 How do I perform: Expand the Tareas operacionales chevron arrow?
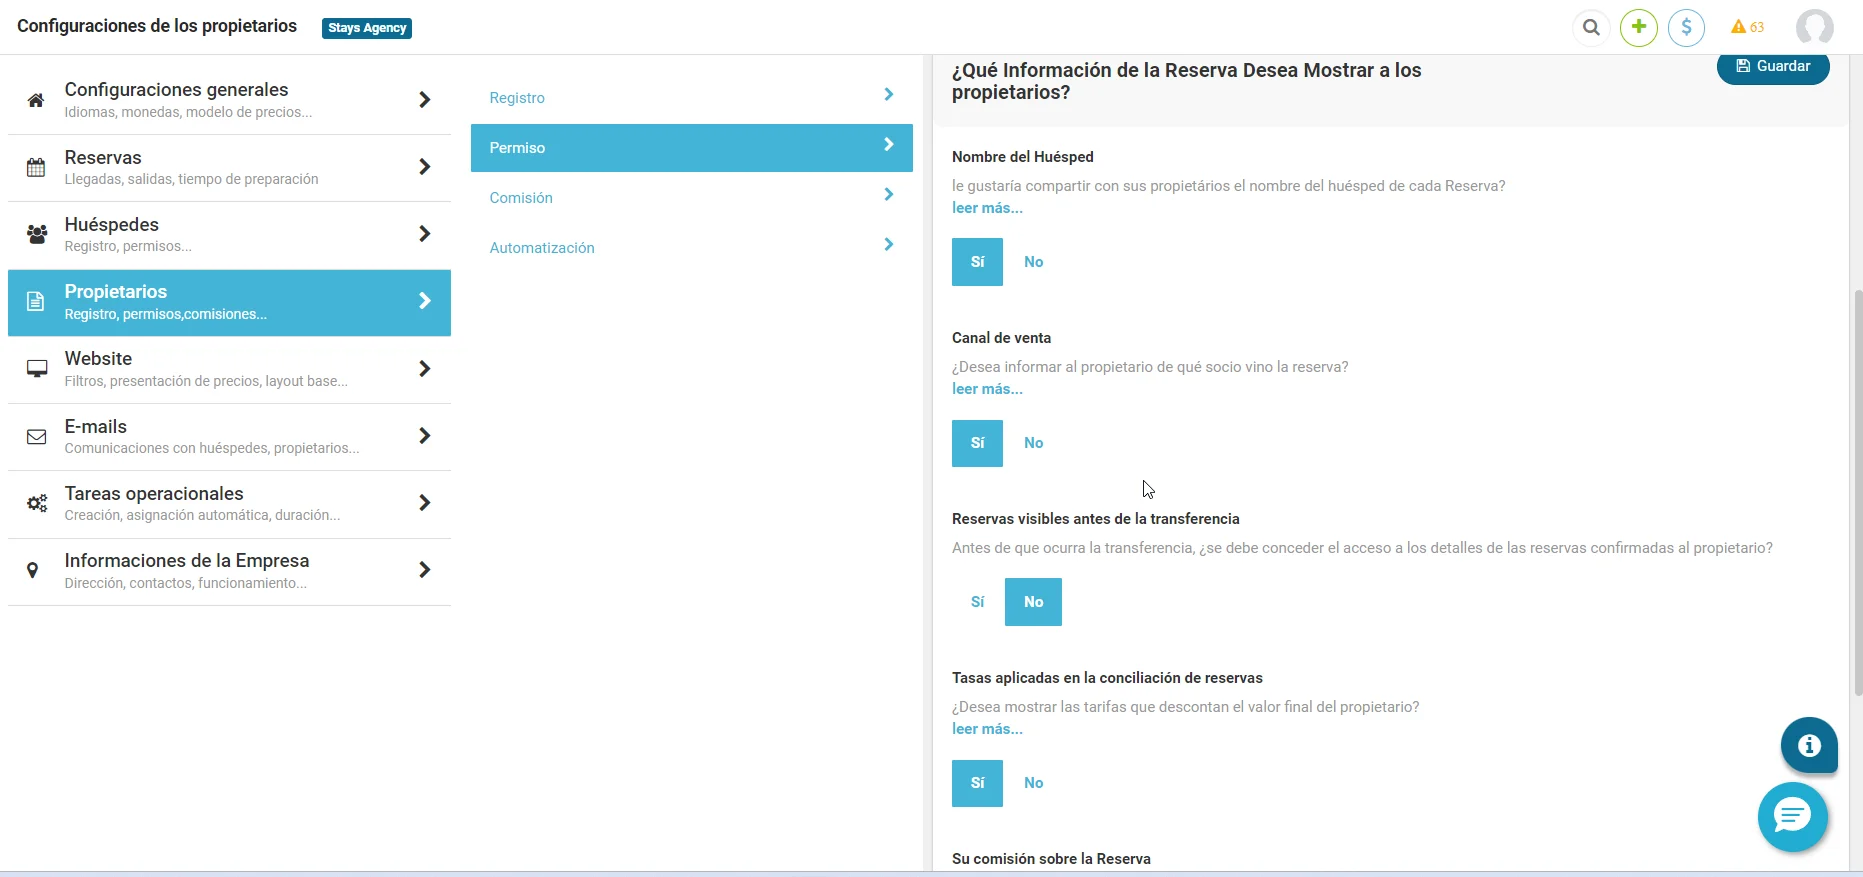425,503
